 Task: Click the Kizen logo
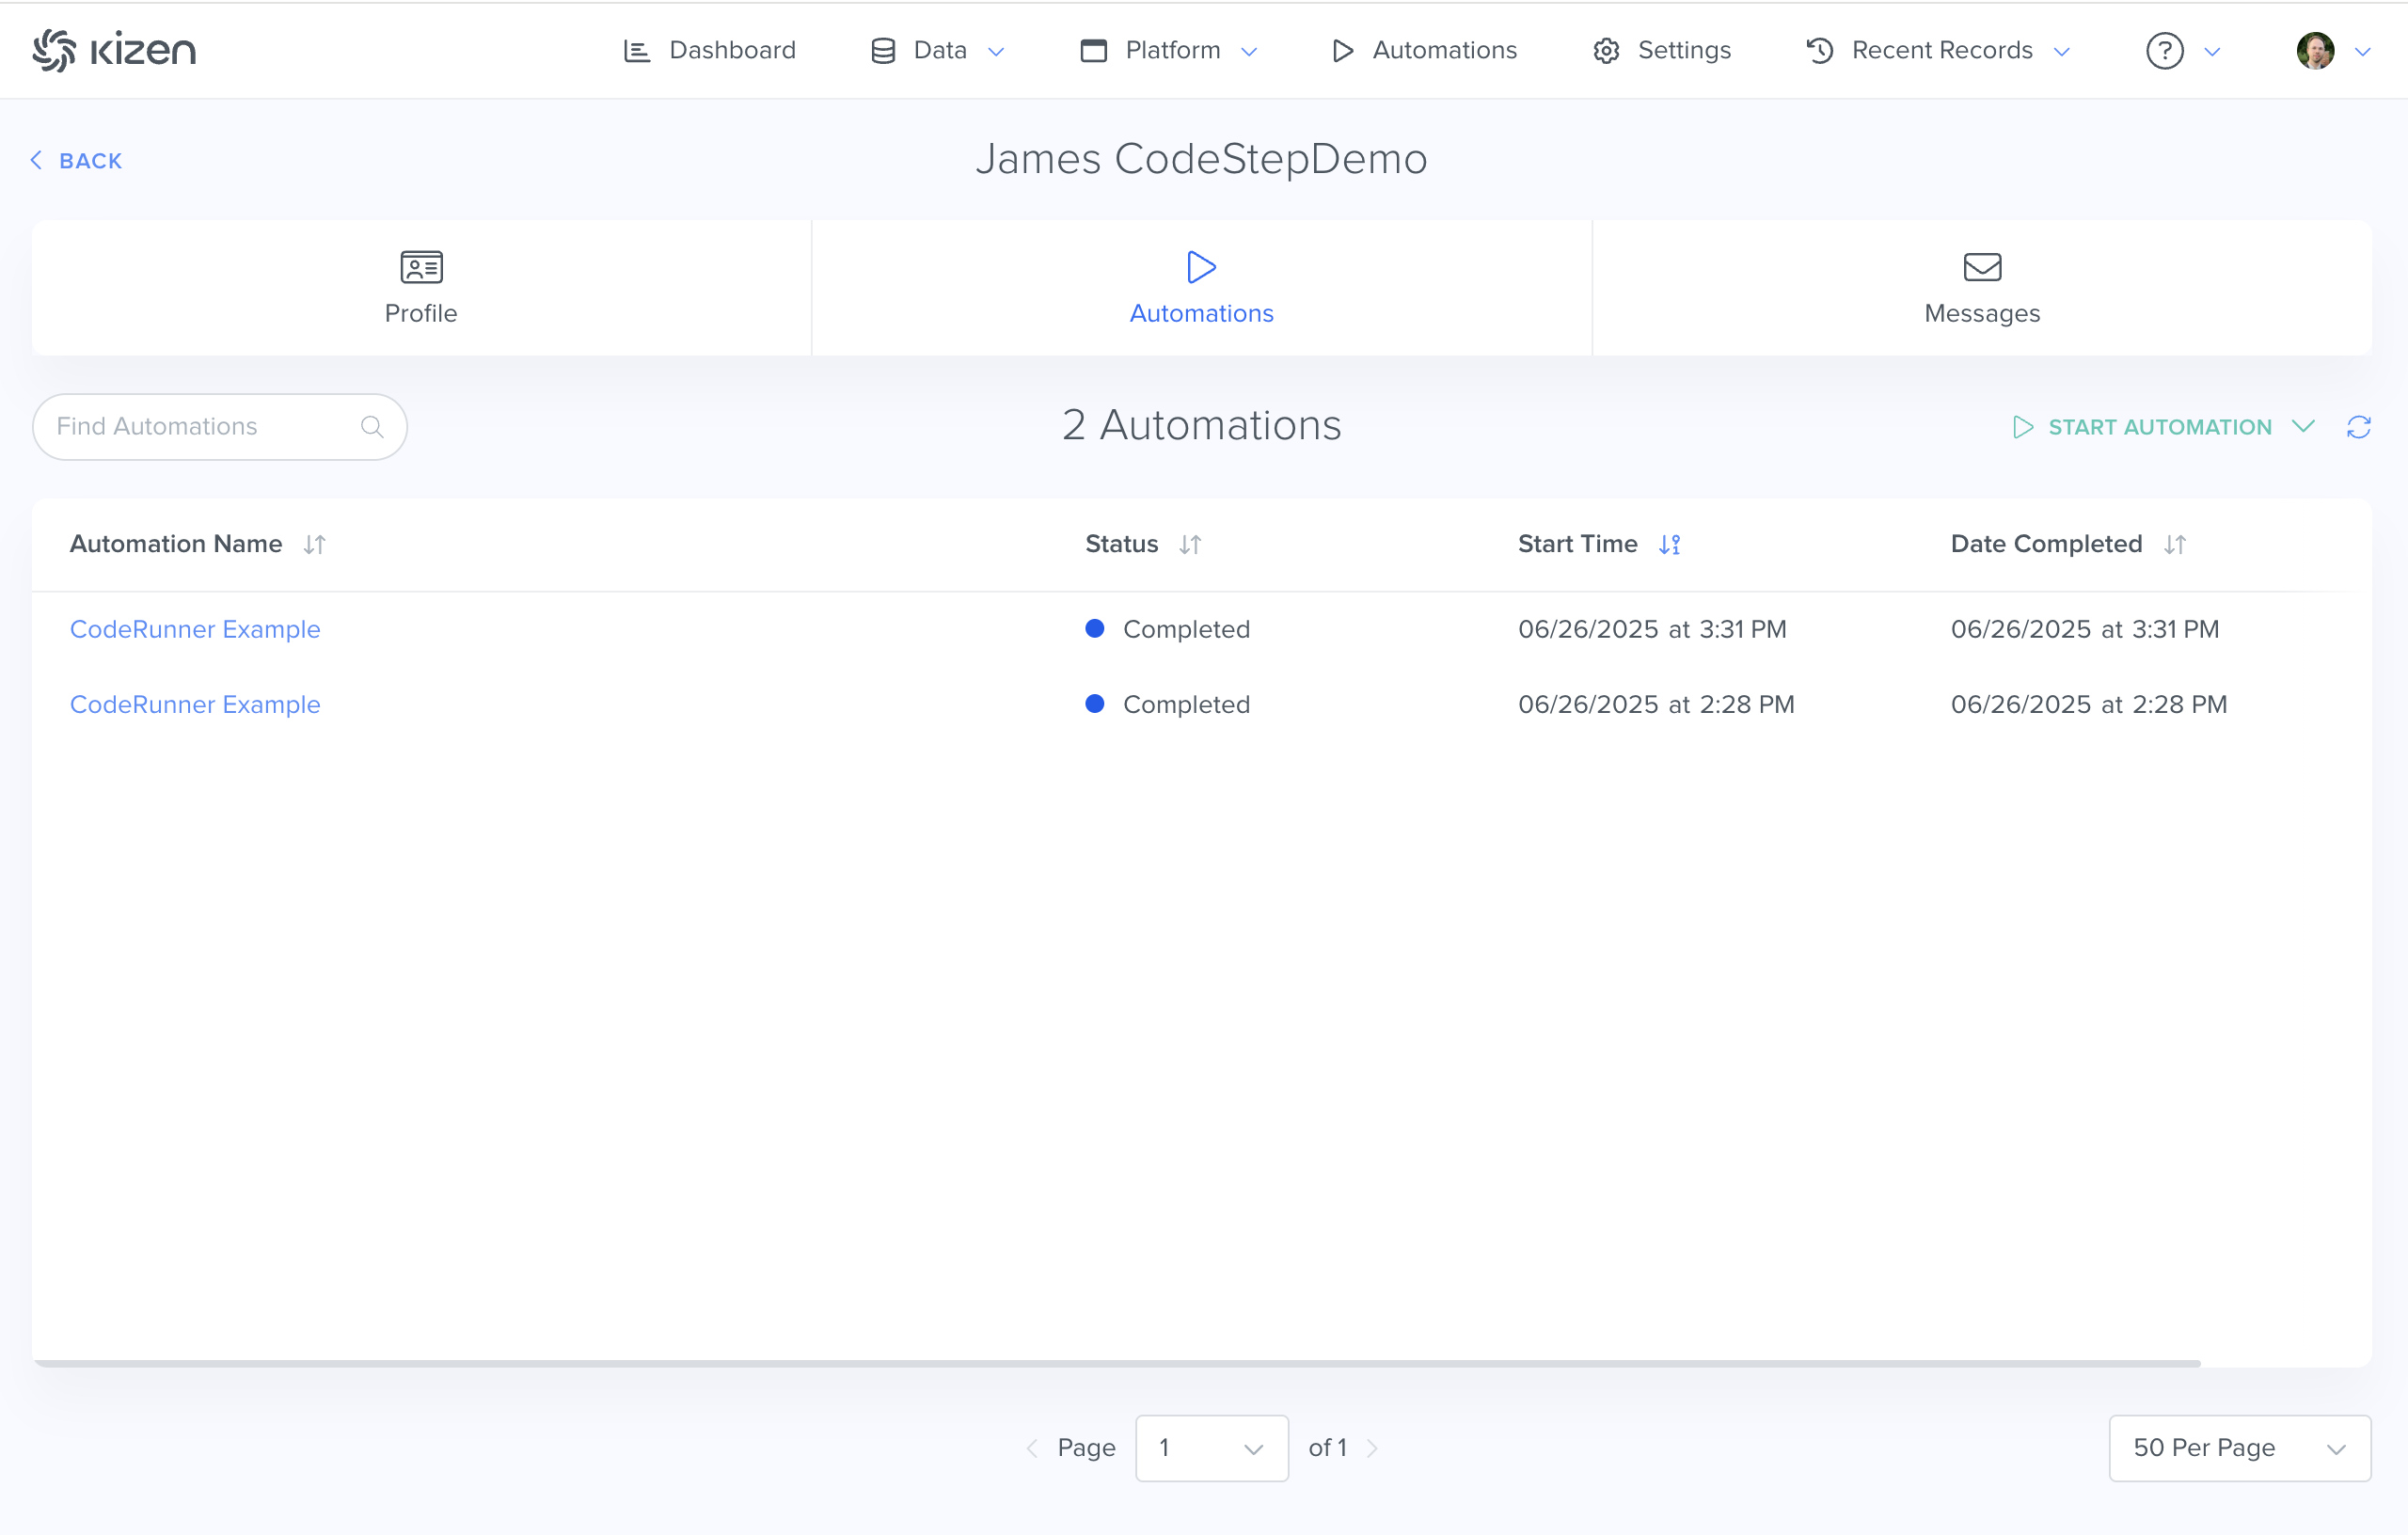click(114, 50)
